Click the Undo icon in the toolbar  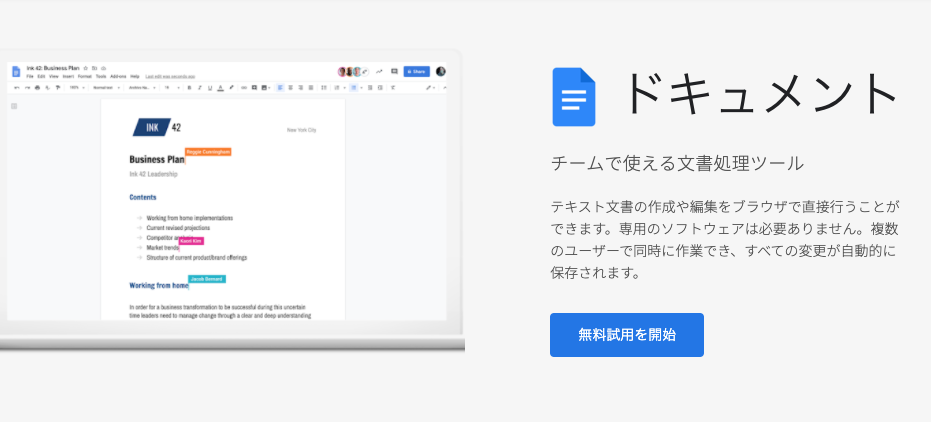(x=17, y=88)
